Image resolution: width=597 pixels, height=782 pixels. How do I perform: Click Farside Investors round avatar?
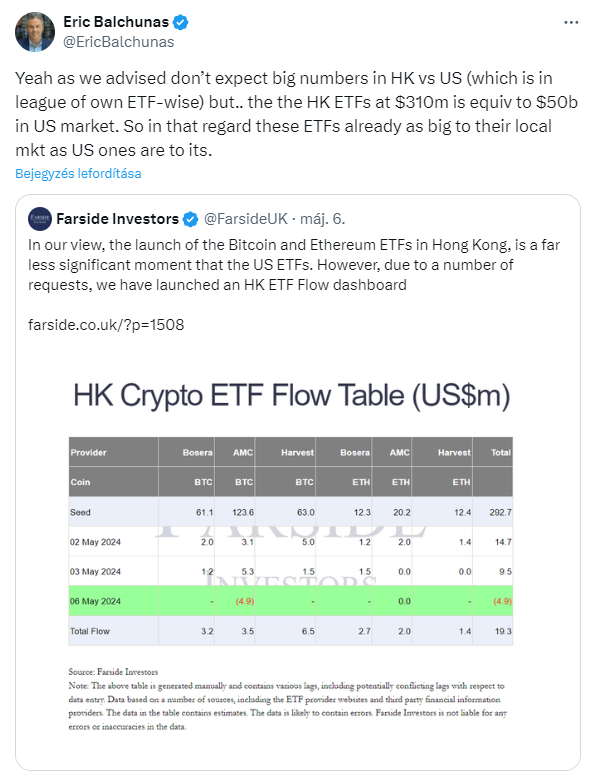(x=40, y=219)
